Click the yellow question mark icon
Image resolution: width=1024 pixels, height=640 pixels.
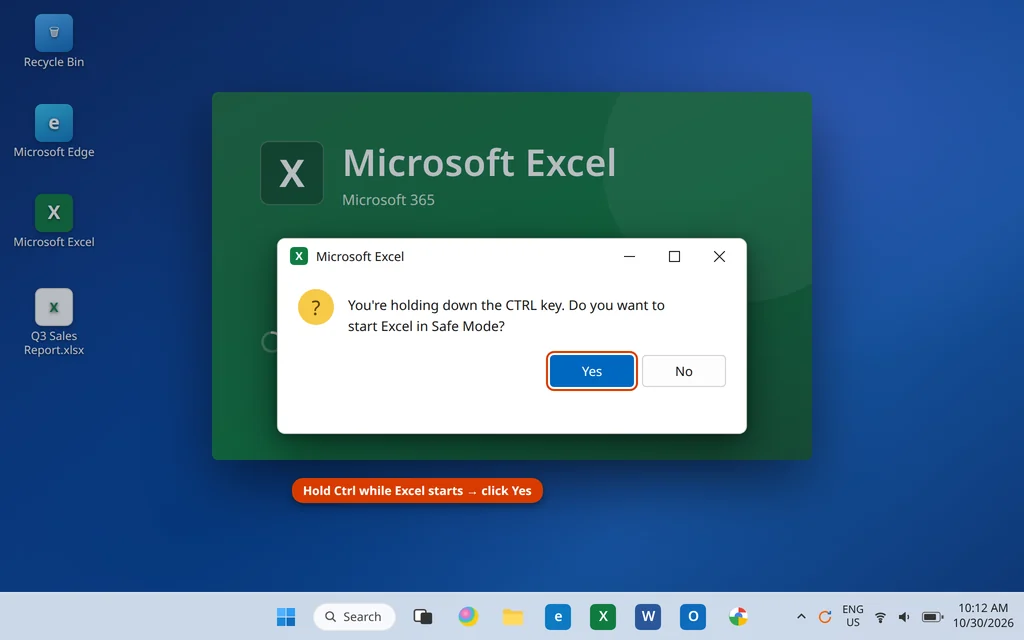click(x=315, y=307)
